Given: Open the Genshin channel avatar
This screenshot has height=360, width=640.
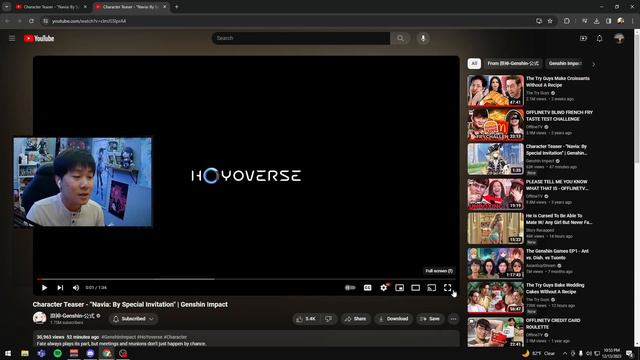Looking at the screenshot, I should (x=40, y=318).
